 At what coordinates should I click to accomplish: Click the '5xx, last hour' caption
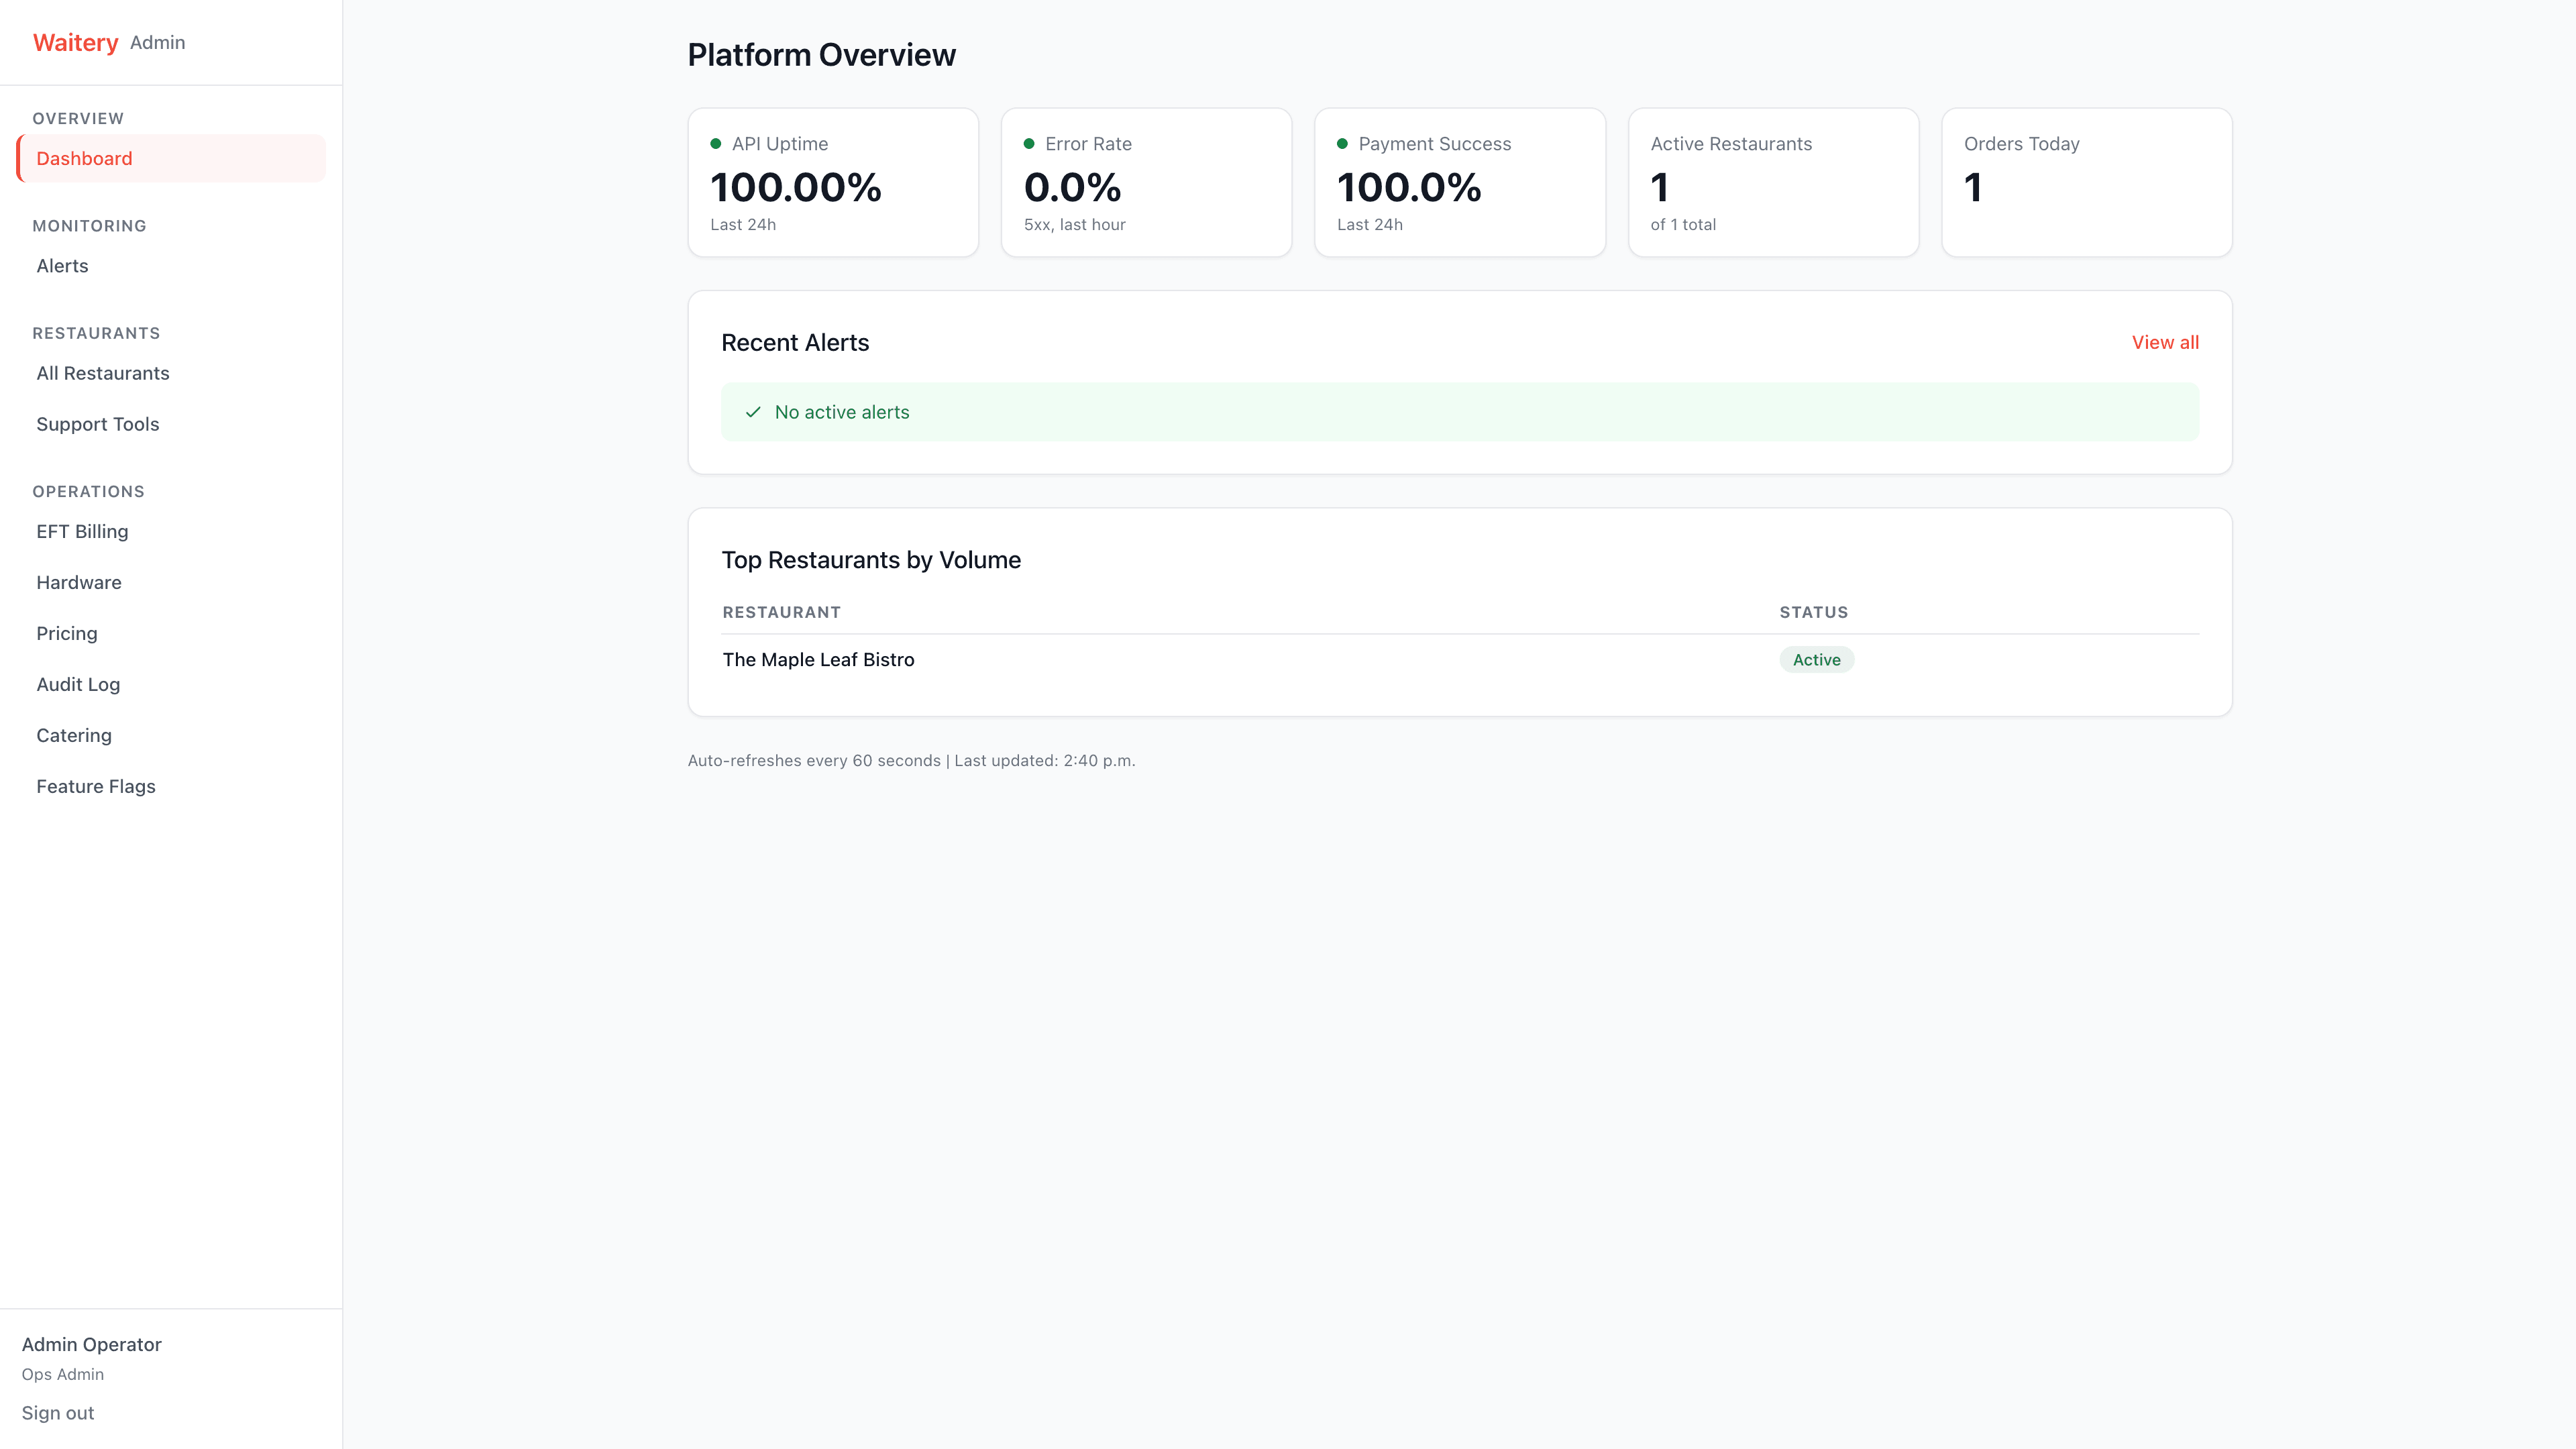click(x=1074, y=225)
